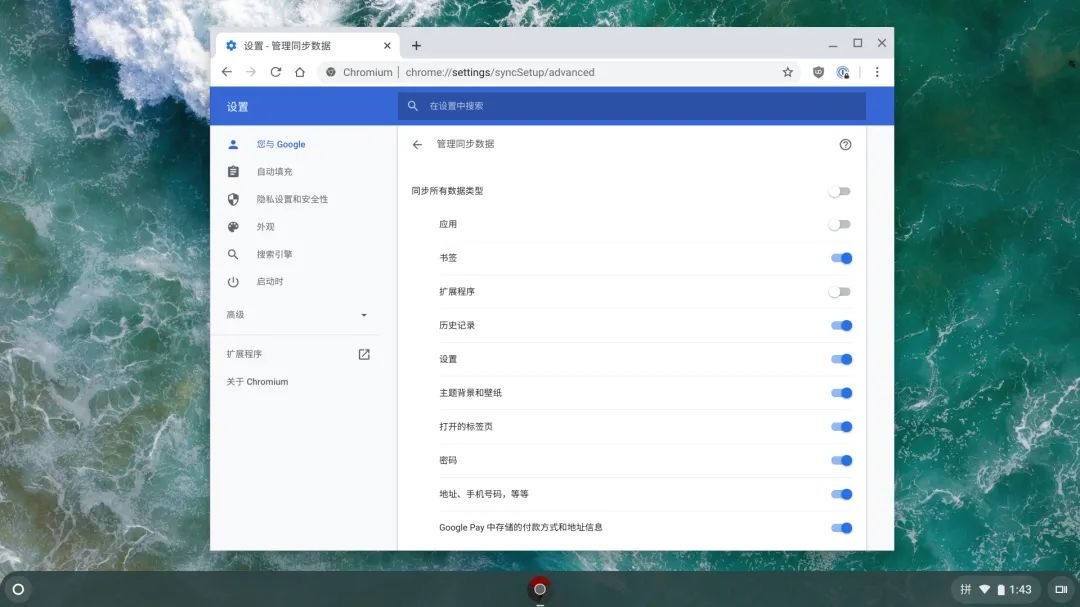
Task: Go back from 管理同步数据 page
Action: point(417,144)
